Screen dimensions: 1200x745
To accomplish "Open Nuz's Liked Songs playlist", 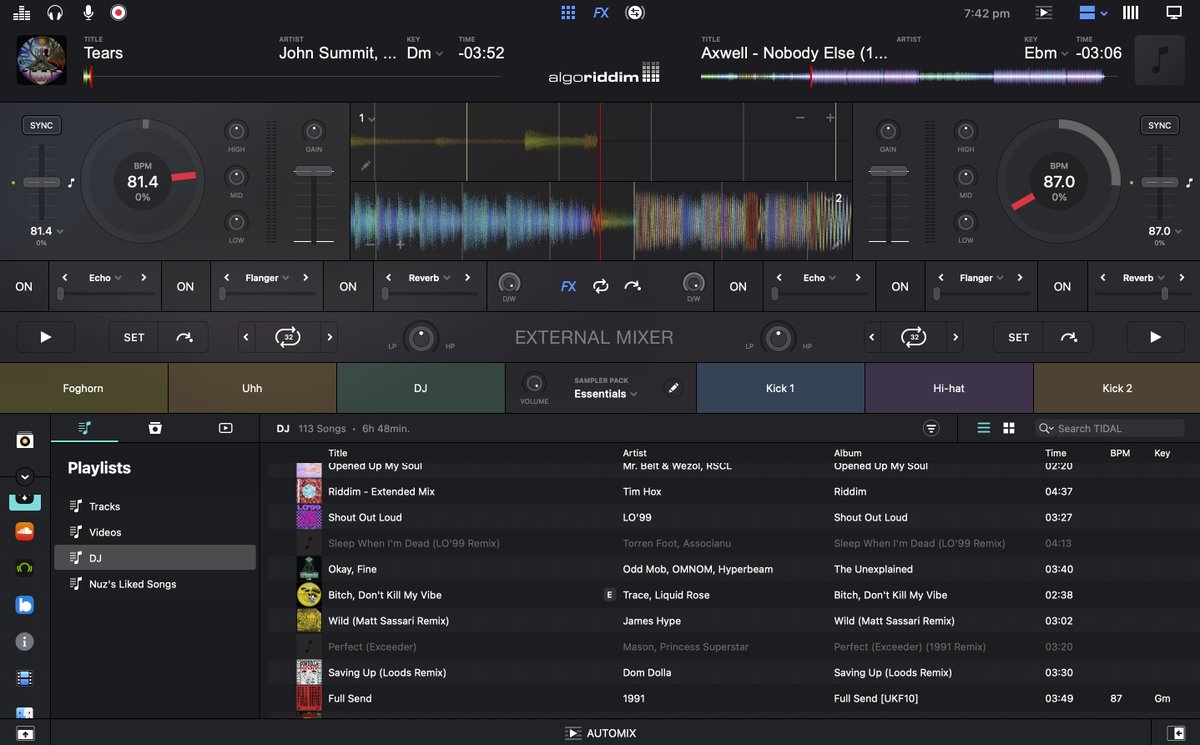I will tap(155, 584).
